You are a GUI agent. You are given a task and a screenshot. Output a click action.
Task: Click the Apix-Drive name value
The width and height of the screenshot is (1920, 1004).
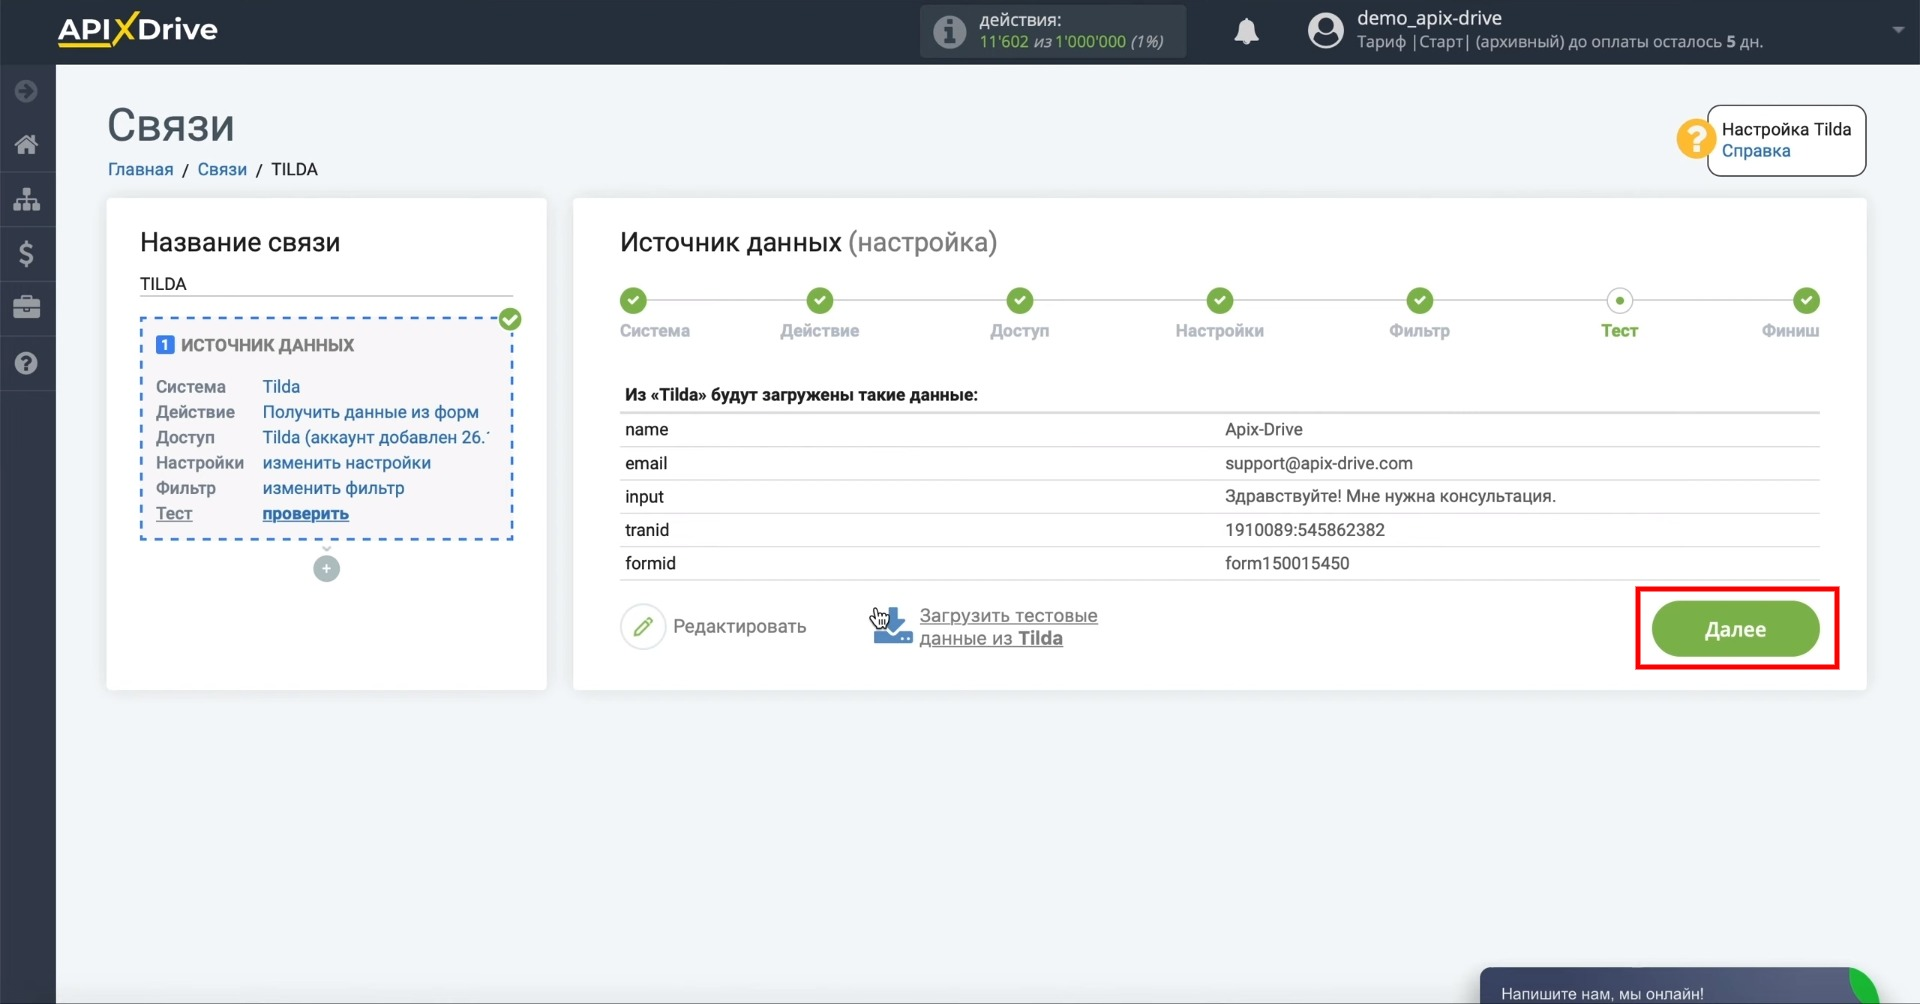tap(1264, 430)
